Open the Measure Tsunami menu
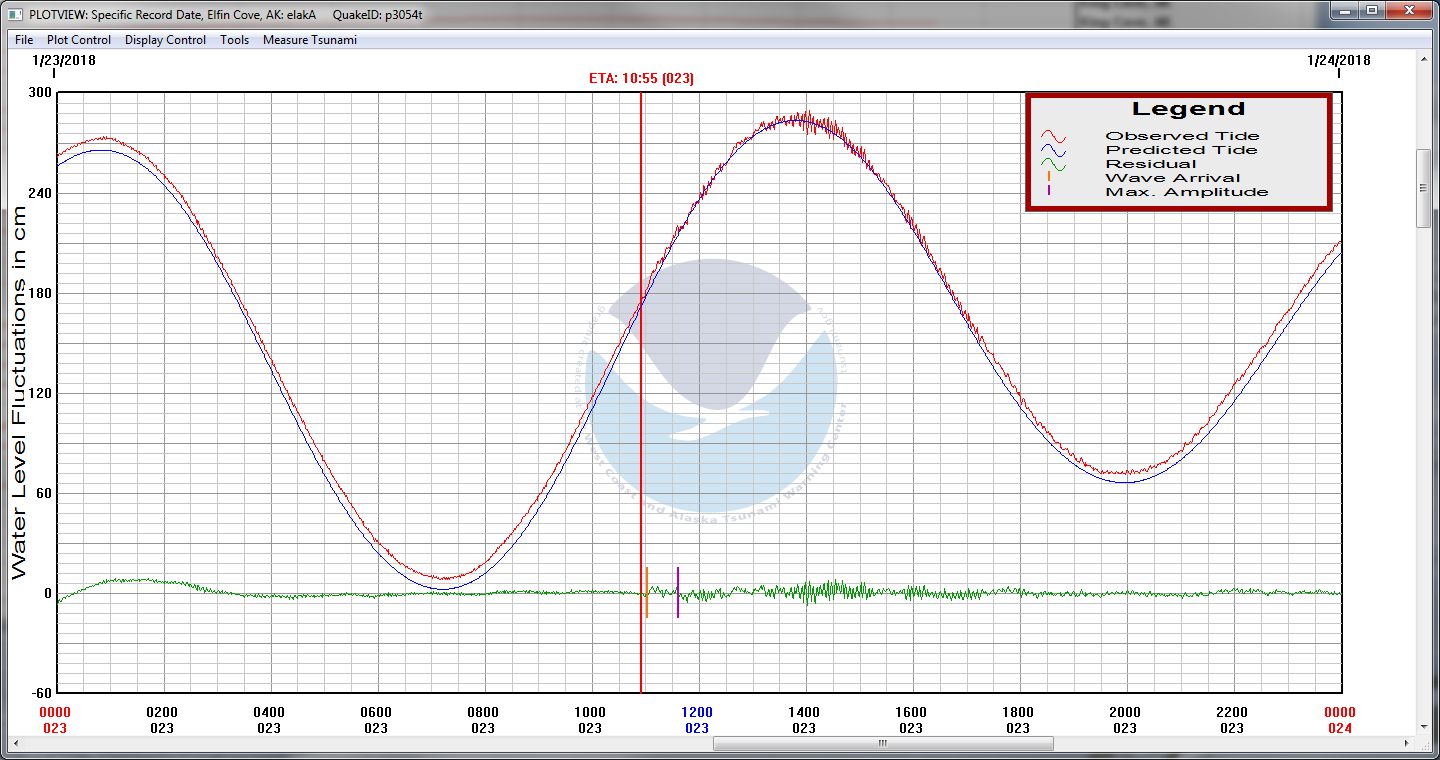Screen dimensions: 1440x760 pyautogui.click(x=309, y=40)
